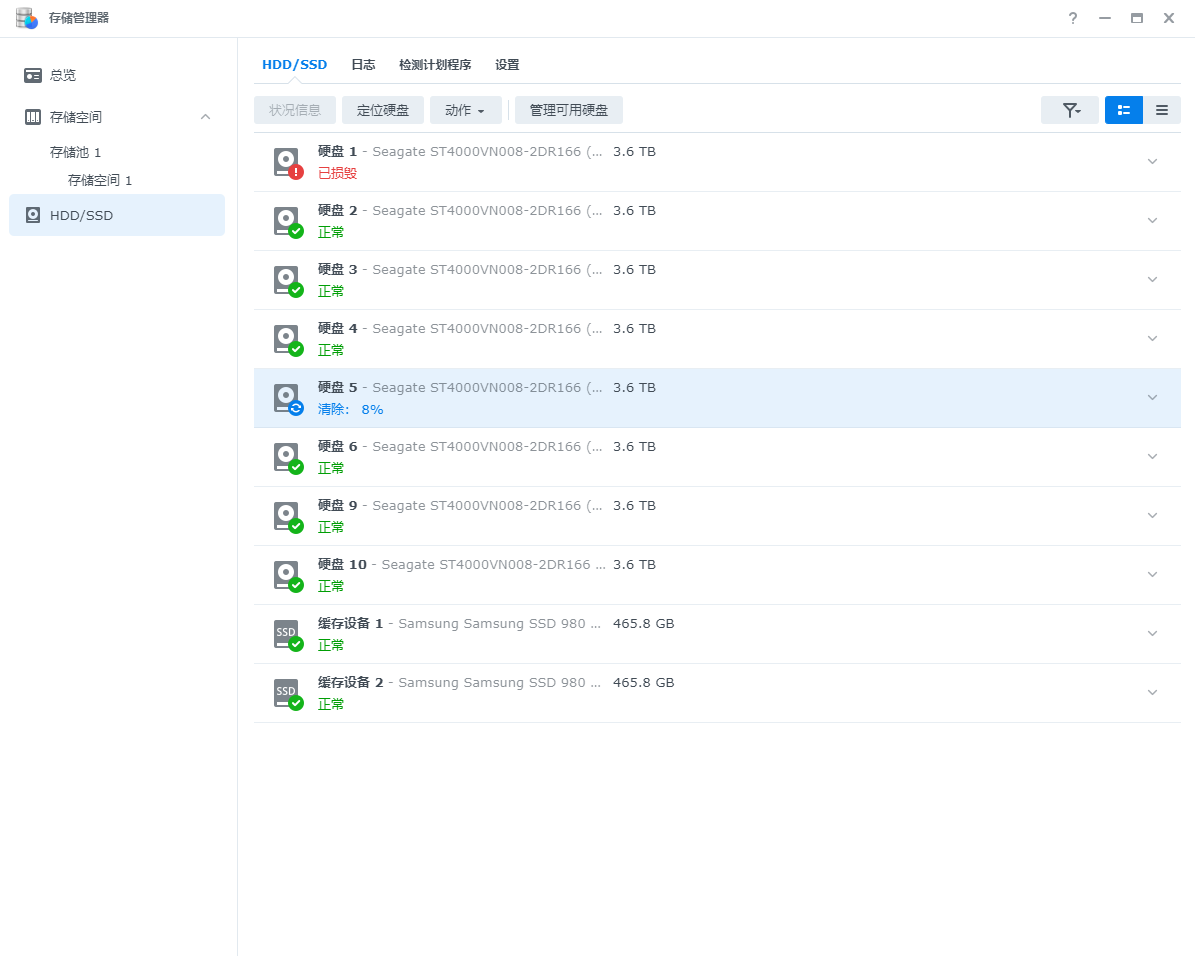Click the 缓存设备 1 SSD icon
Image resolution: width=1195 pixels, height=956 pixels.
pos(287,634)
